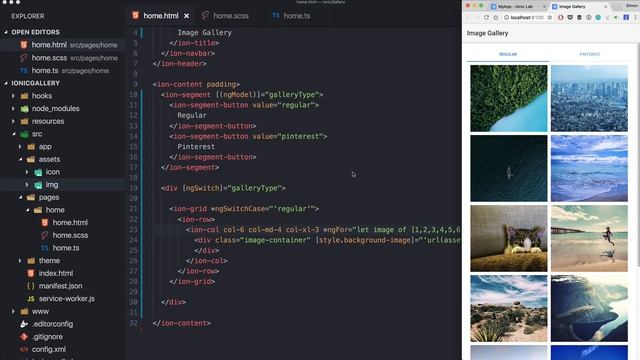Image resolution: width=640 pixels, height=360 pixels.
Task: Open the browser three-dot menu
Action: (x=636, y=18)
